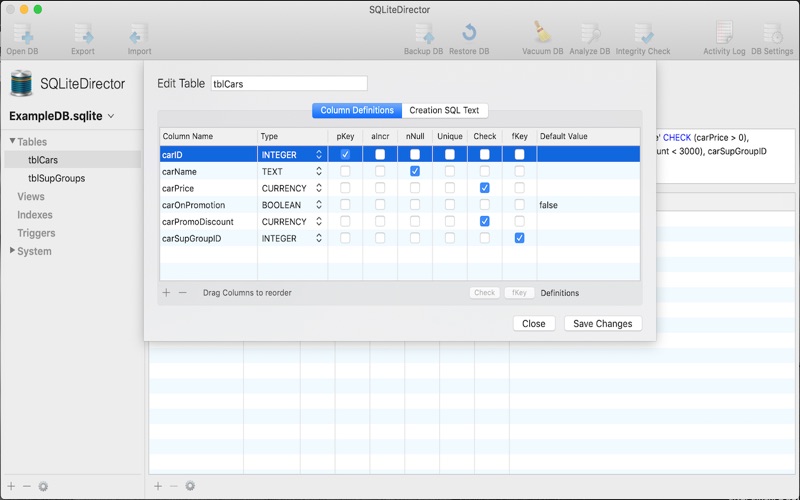The image size is (800, 500).
Task: Select Indexes in the sidebar
Action: click(x=35, y=215)
